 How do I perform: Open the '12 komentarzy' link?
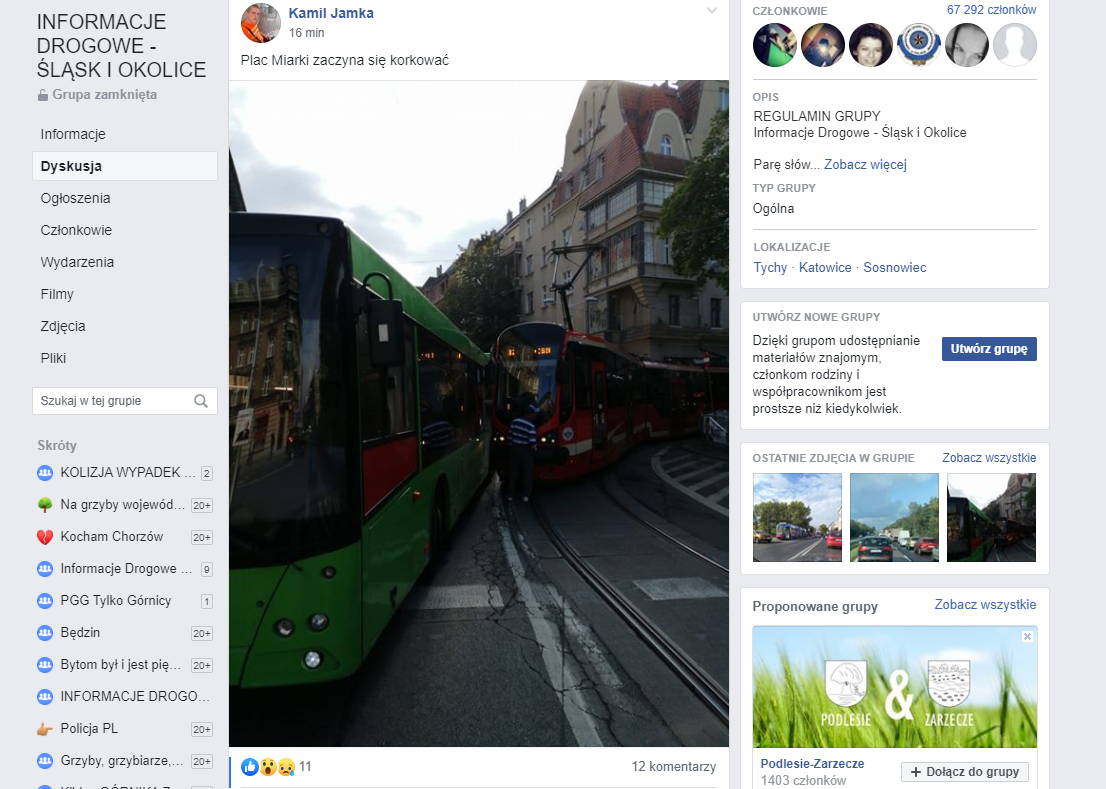tap(674, 766)
